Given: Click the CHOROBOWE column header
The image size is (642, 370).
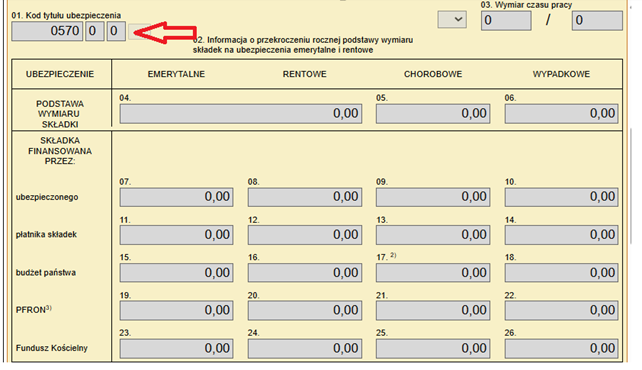Looking at the screenshot, I should click(x=433, y=74).
